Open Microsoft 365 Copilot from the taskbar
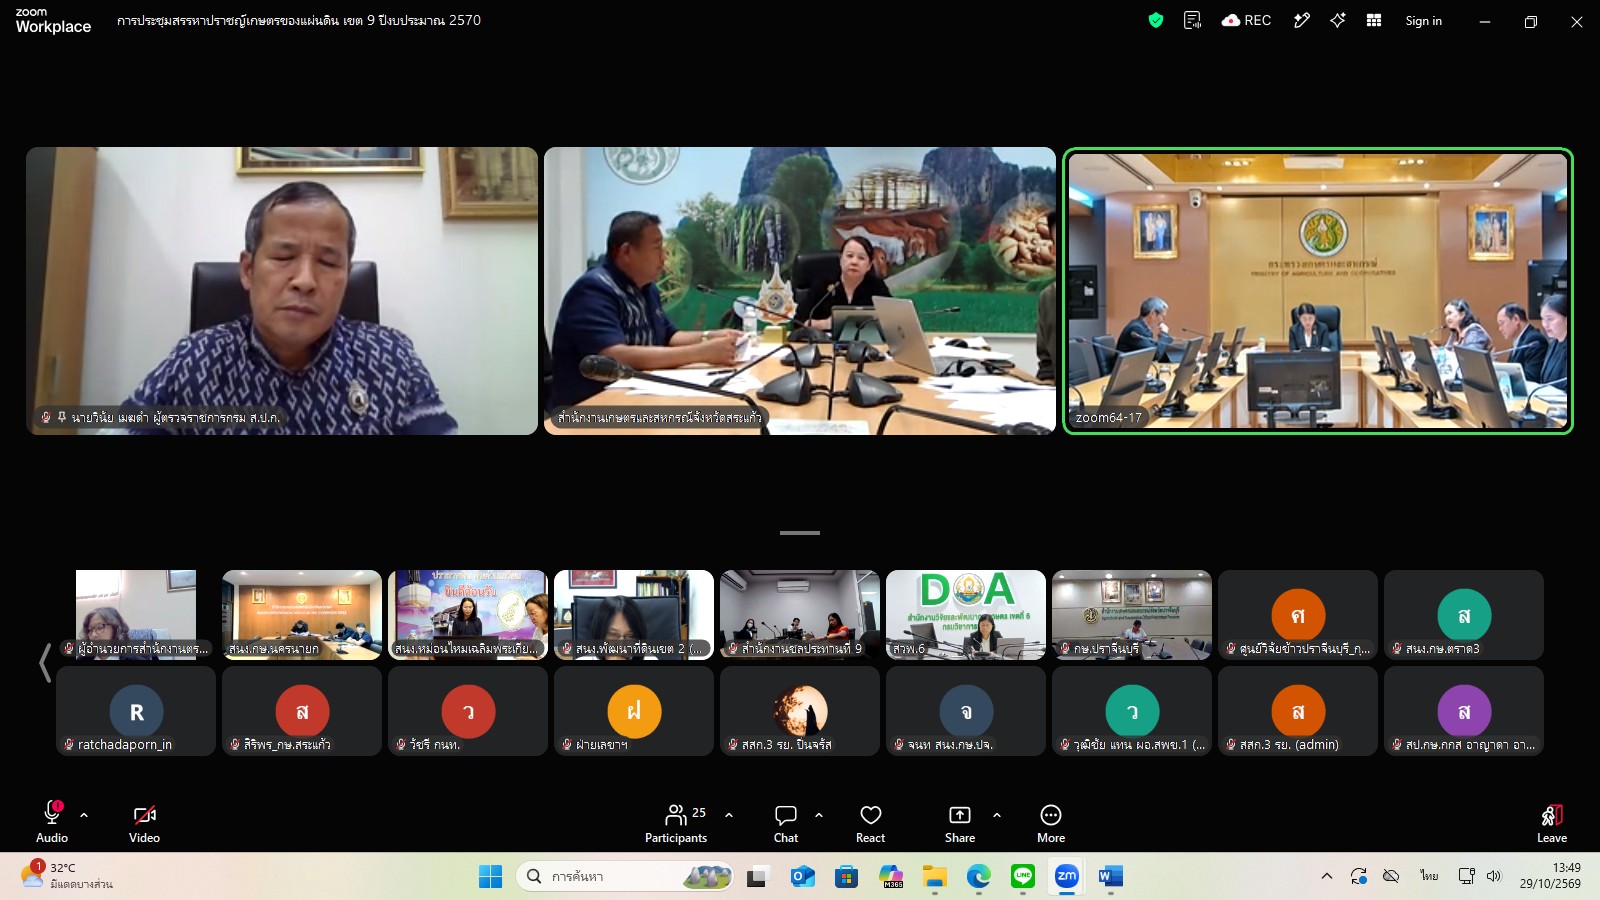 point(891,877)
